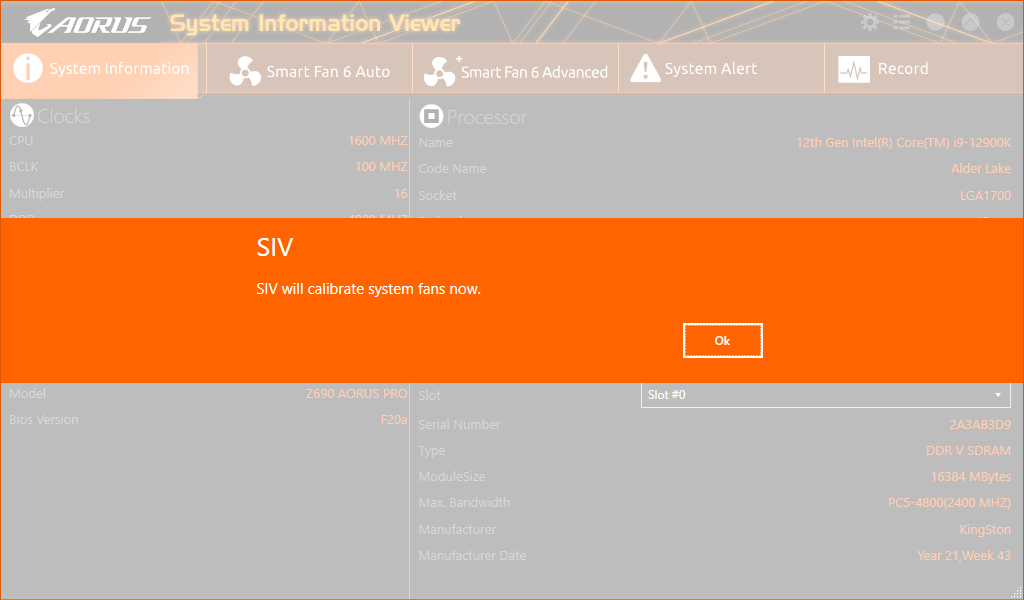Viewport: 1024px width, 600px height.
Task: Click the Multiplier value '16'
Action: coord(400,193)
